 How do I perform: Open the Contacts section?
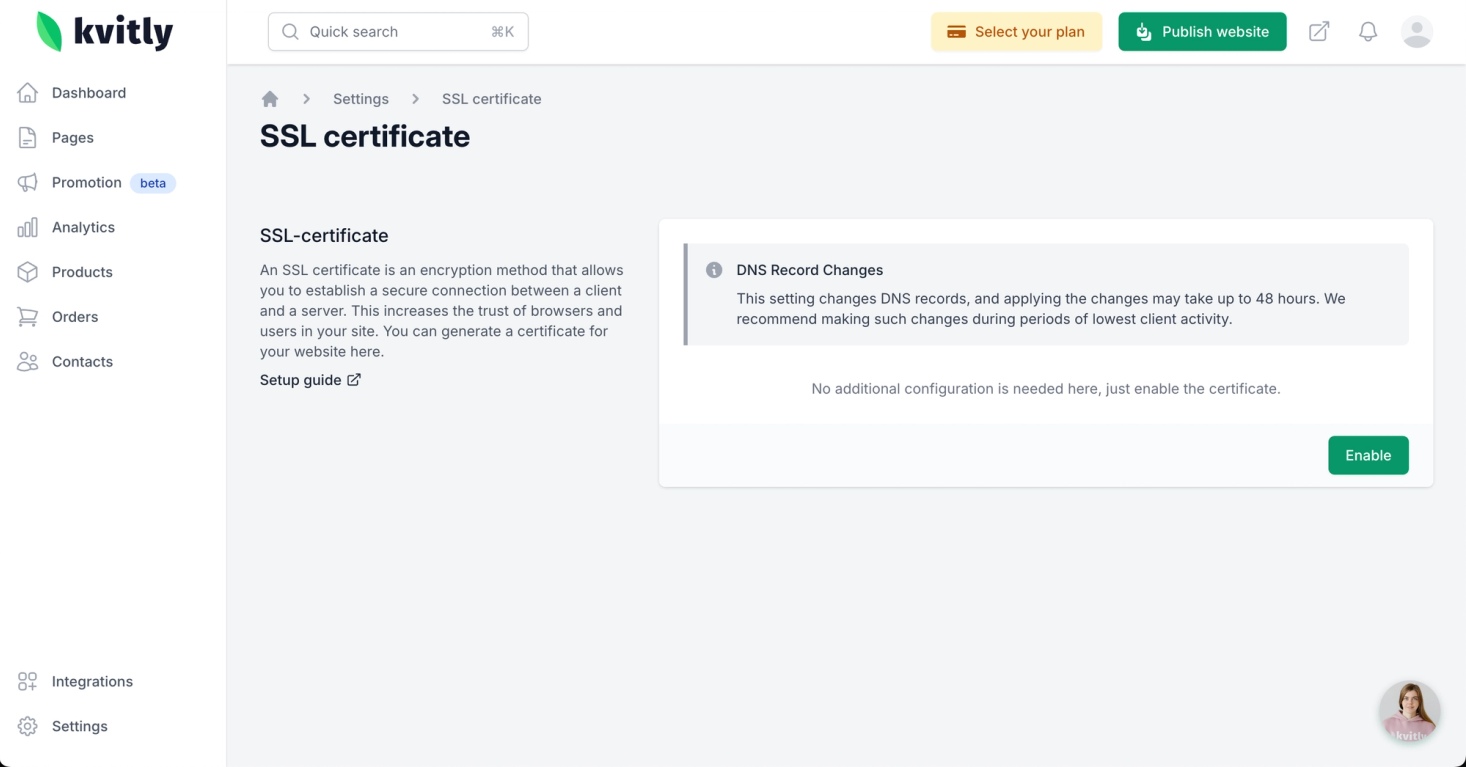pos(82,362)
